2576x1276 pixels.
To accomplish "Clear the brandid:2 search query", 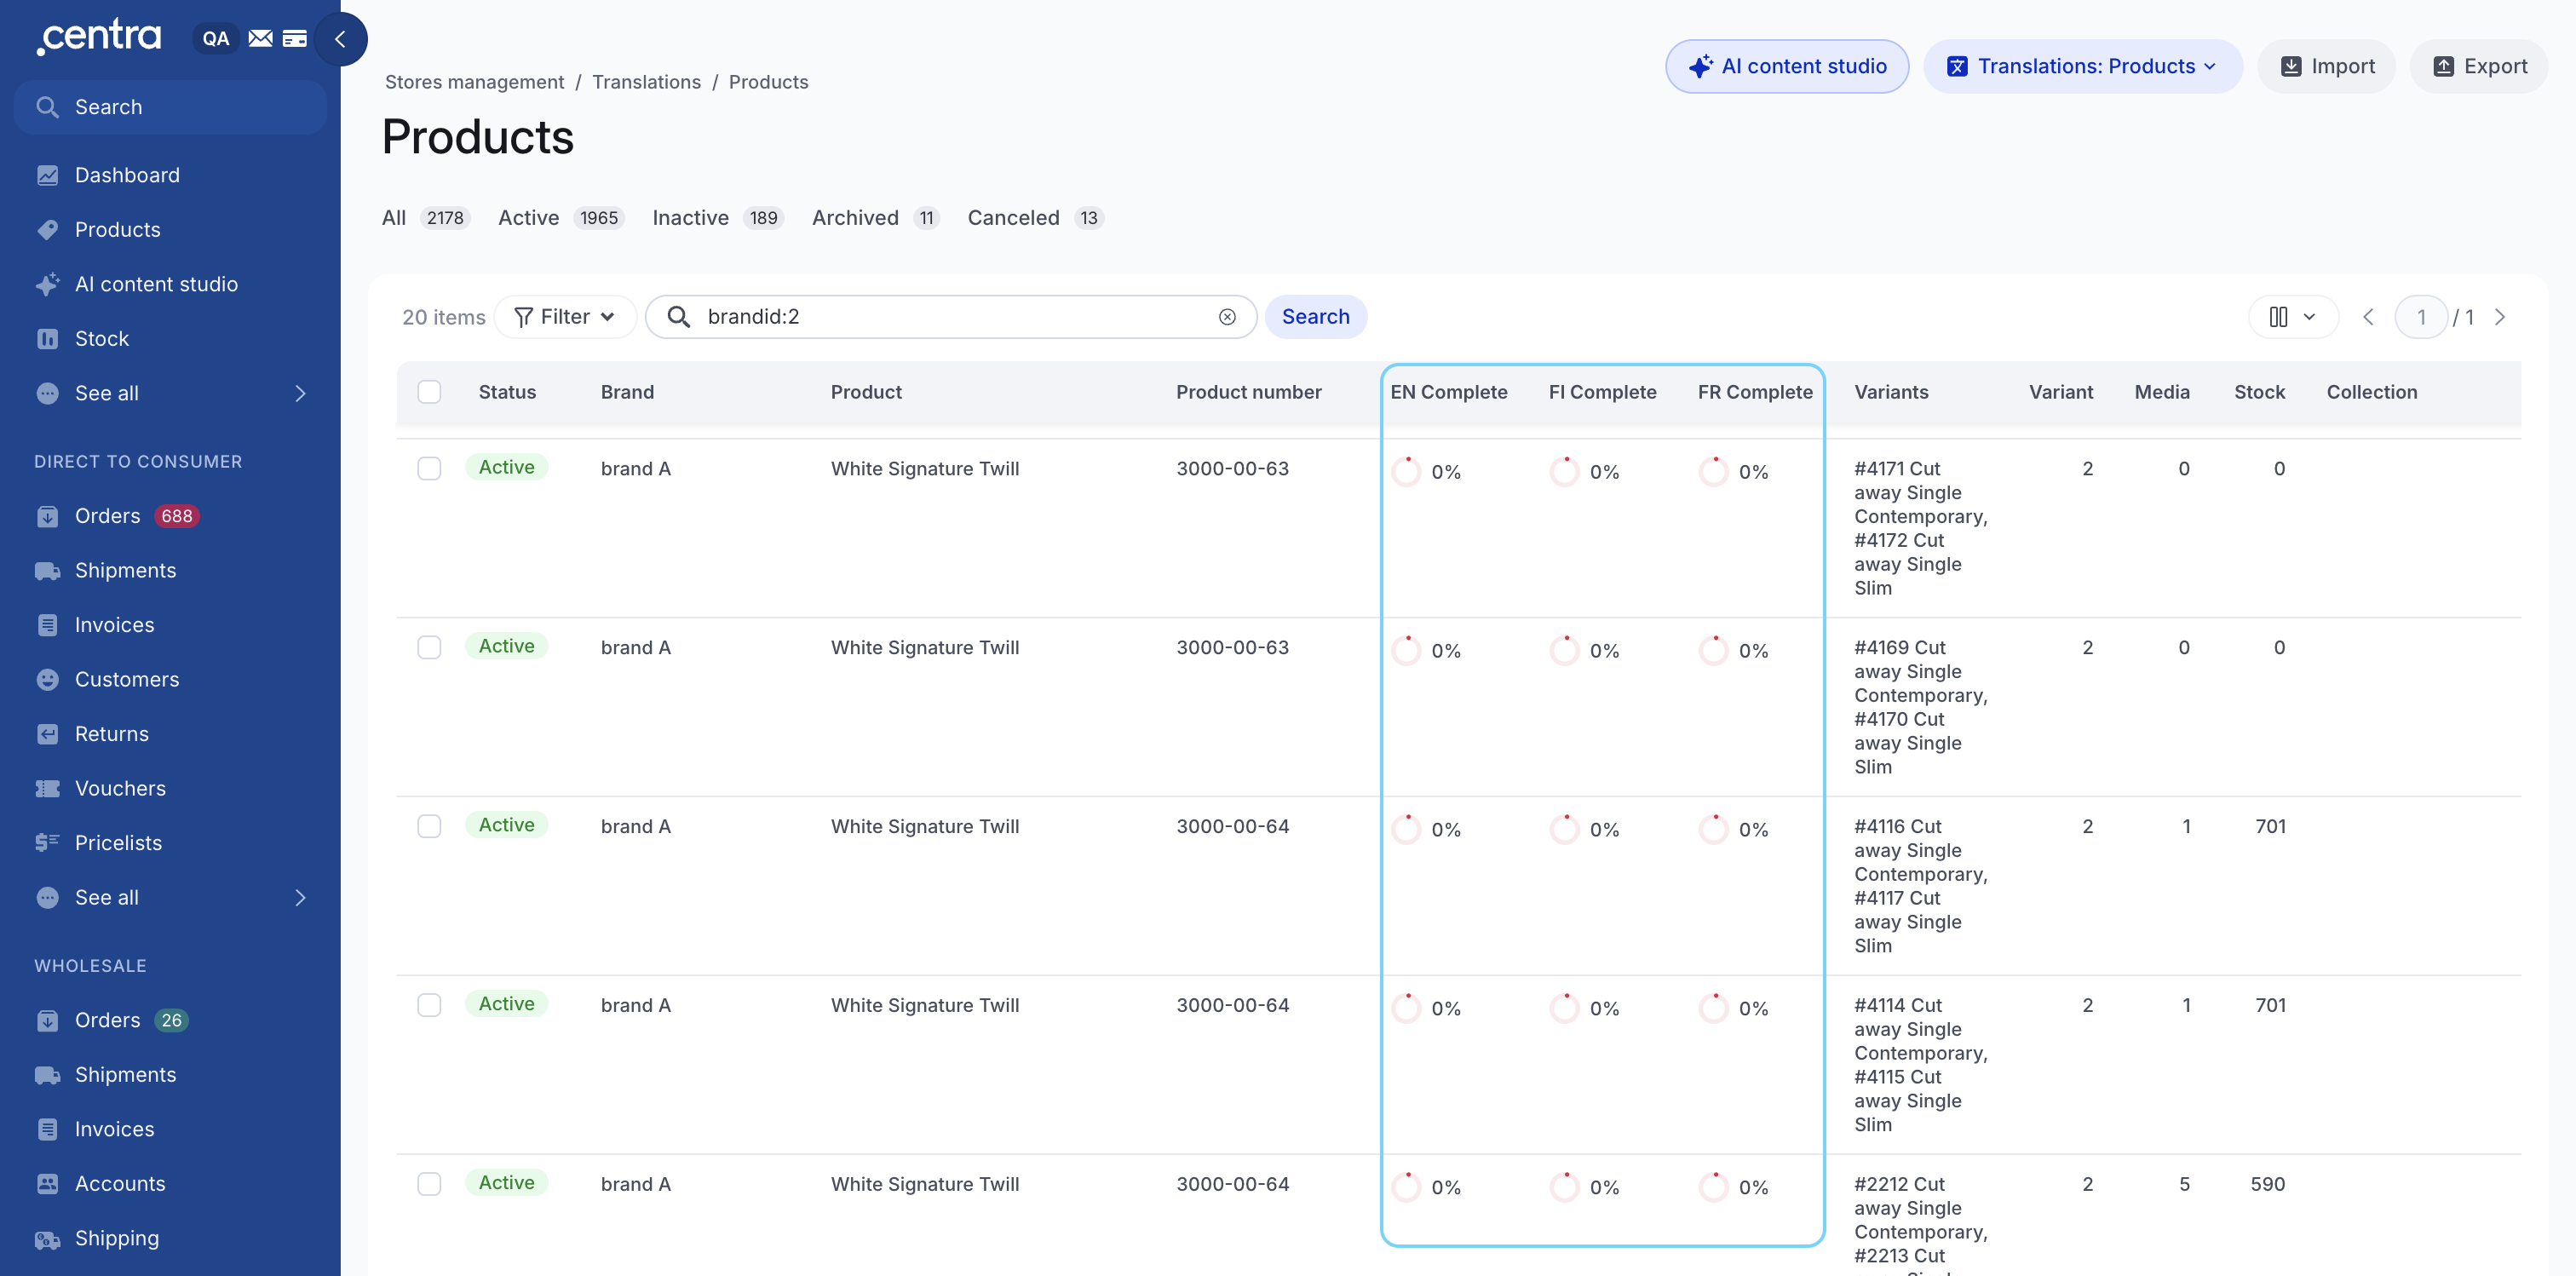I will pyautogui.click(x=1227, y=317).
